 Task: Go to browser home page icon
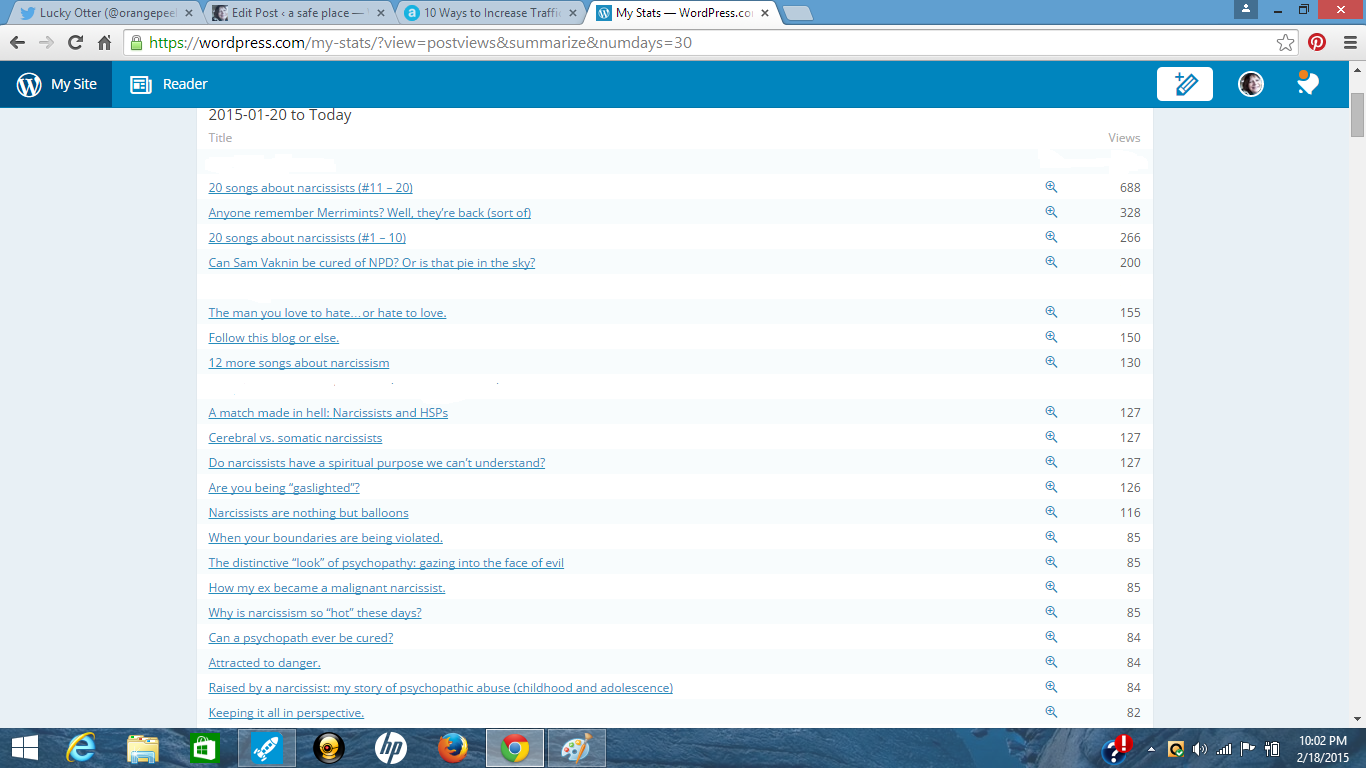pos(104,43)
